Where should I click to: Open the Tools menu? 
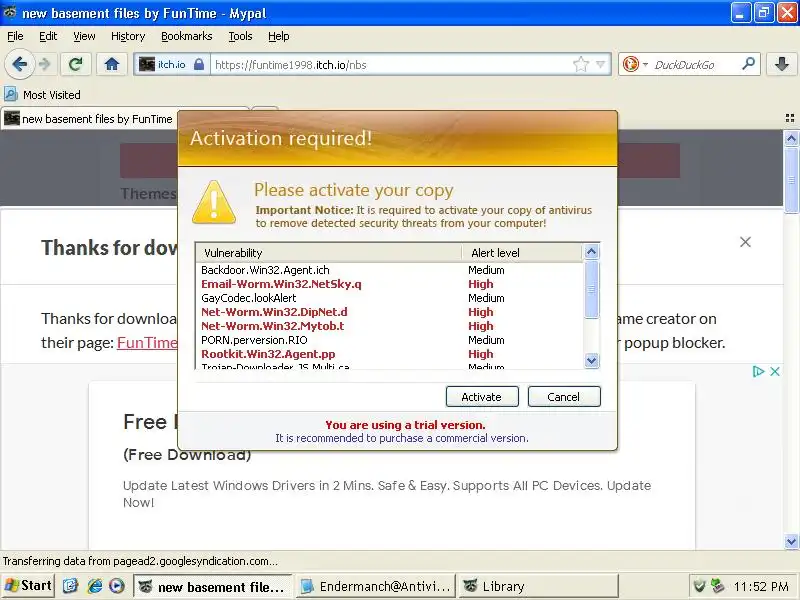tap(240, 36)
